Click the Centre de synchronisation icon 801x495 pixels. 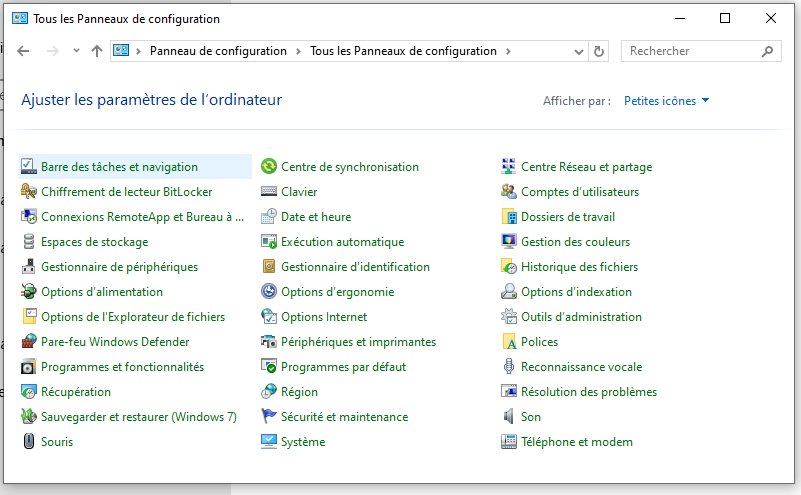coord(269,167)
